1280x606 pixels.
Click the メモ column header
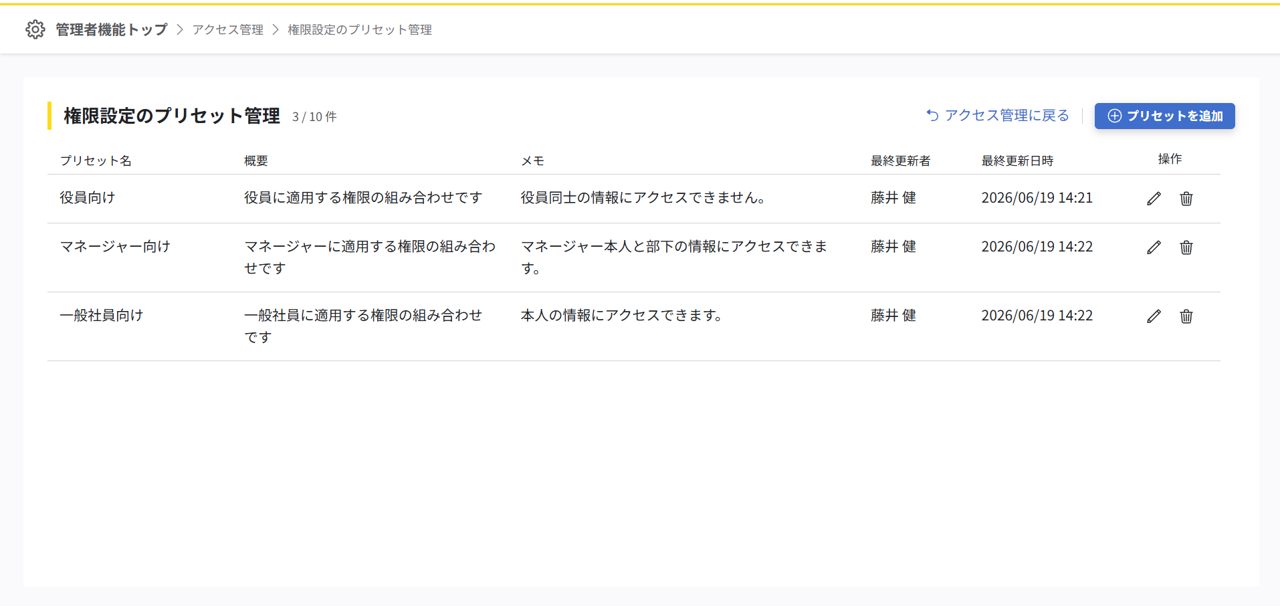[x=532, y=160]
